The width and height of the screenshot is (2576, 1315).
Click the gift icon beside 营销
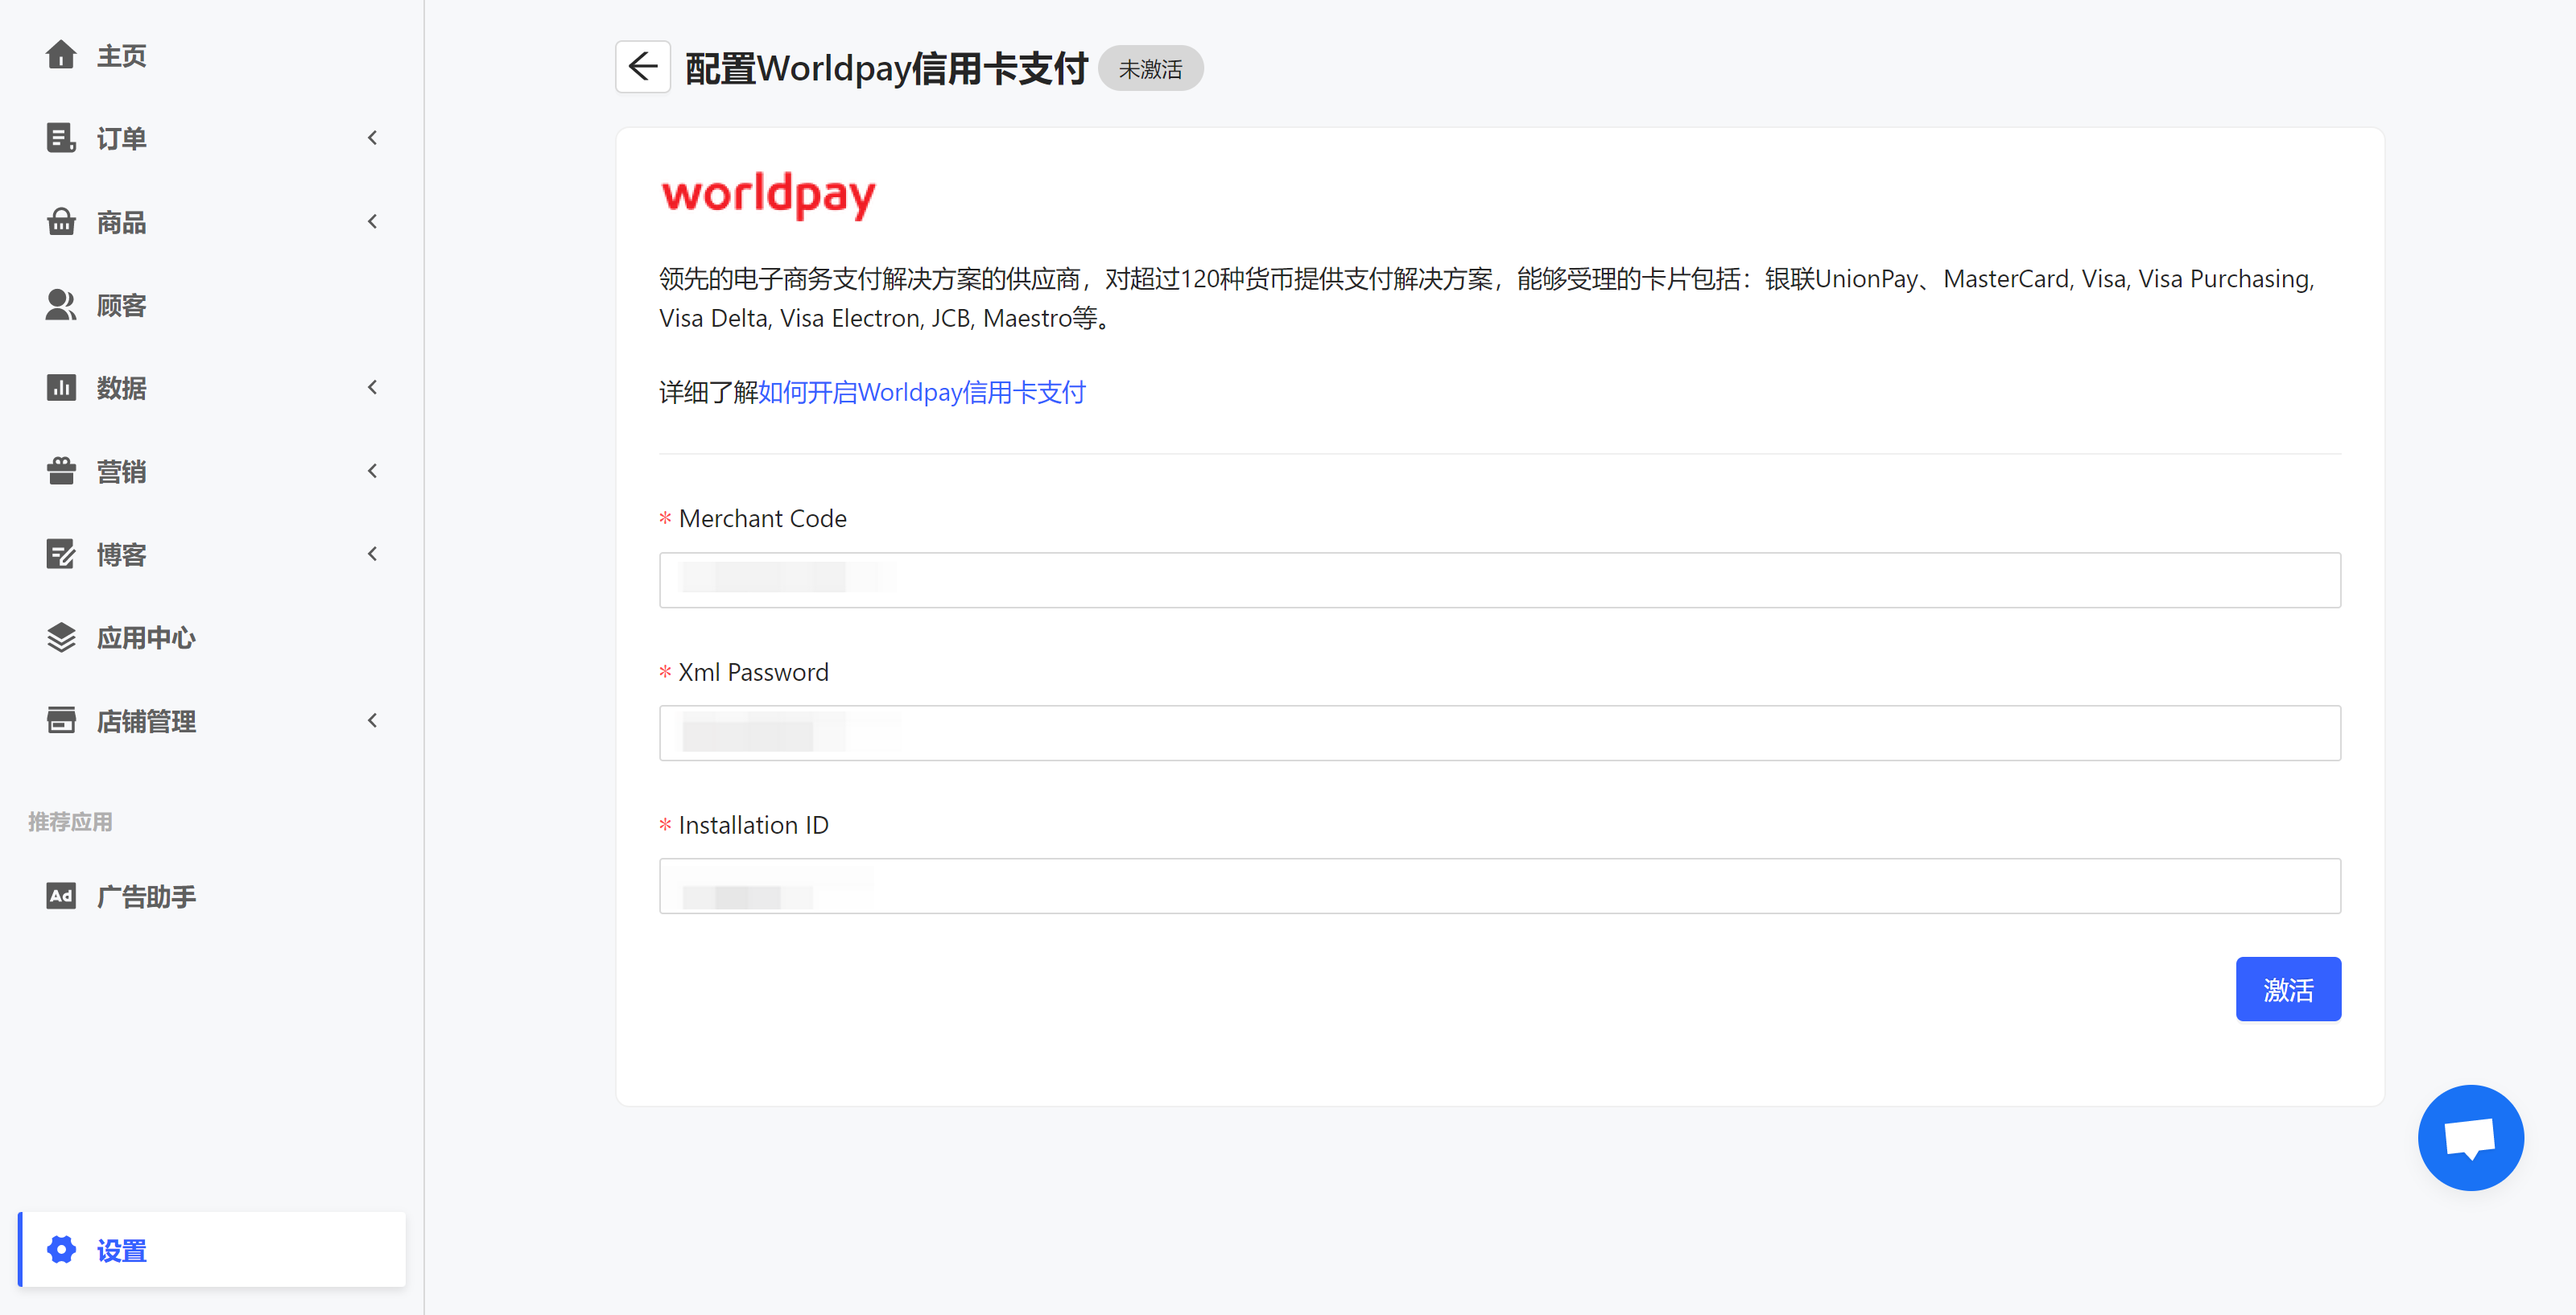(x=61, y=470)
